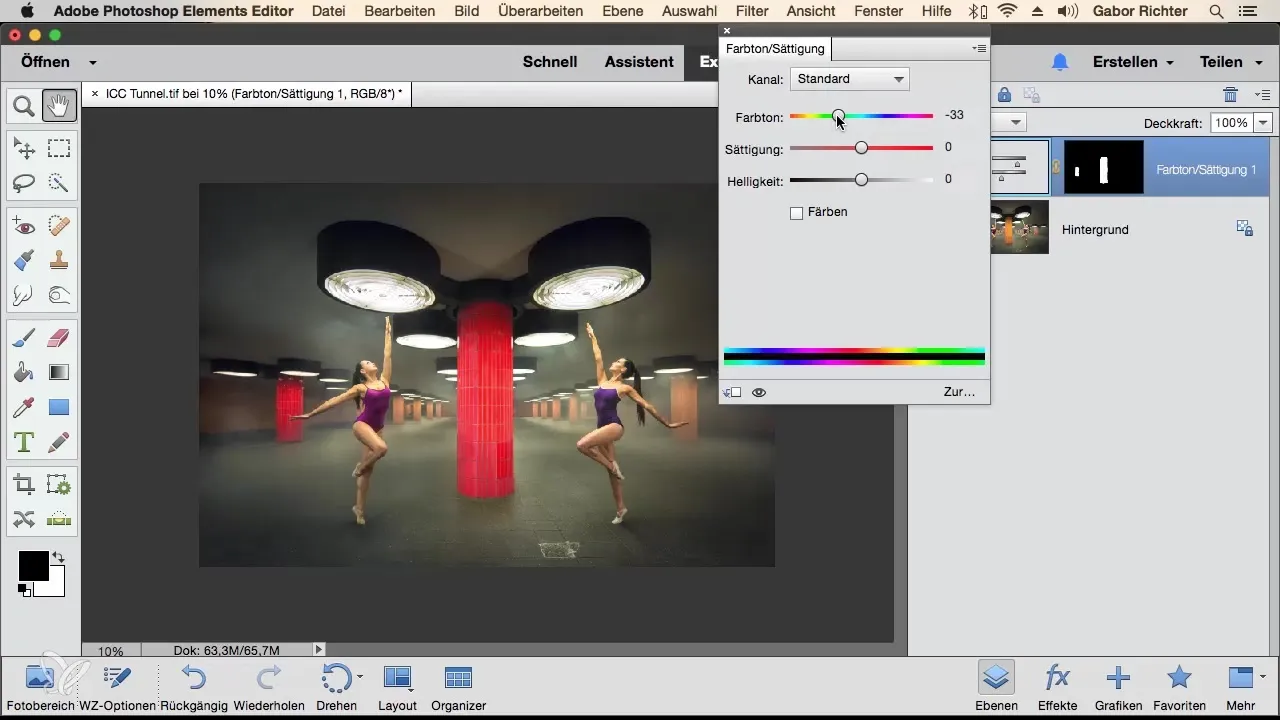Open the Erstellen dropdown menu
The image size is (1280, 720).
tap(1133, 62)
